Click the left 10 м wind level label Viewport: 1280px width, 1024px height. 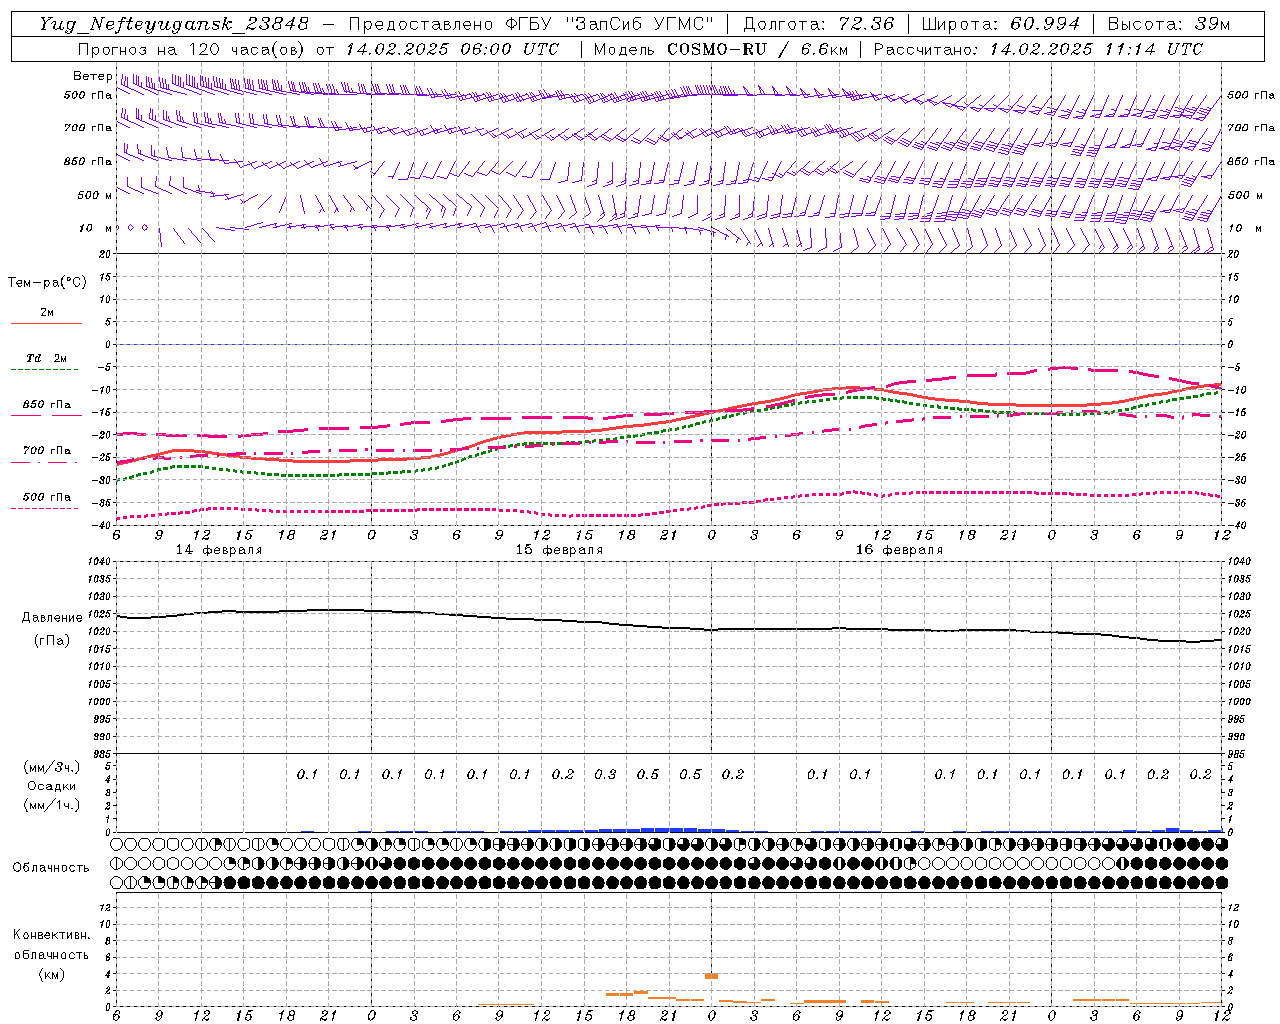tap(95, 228)
